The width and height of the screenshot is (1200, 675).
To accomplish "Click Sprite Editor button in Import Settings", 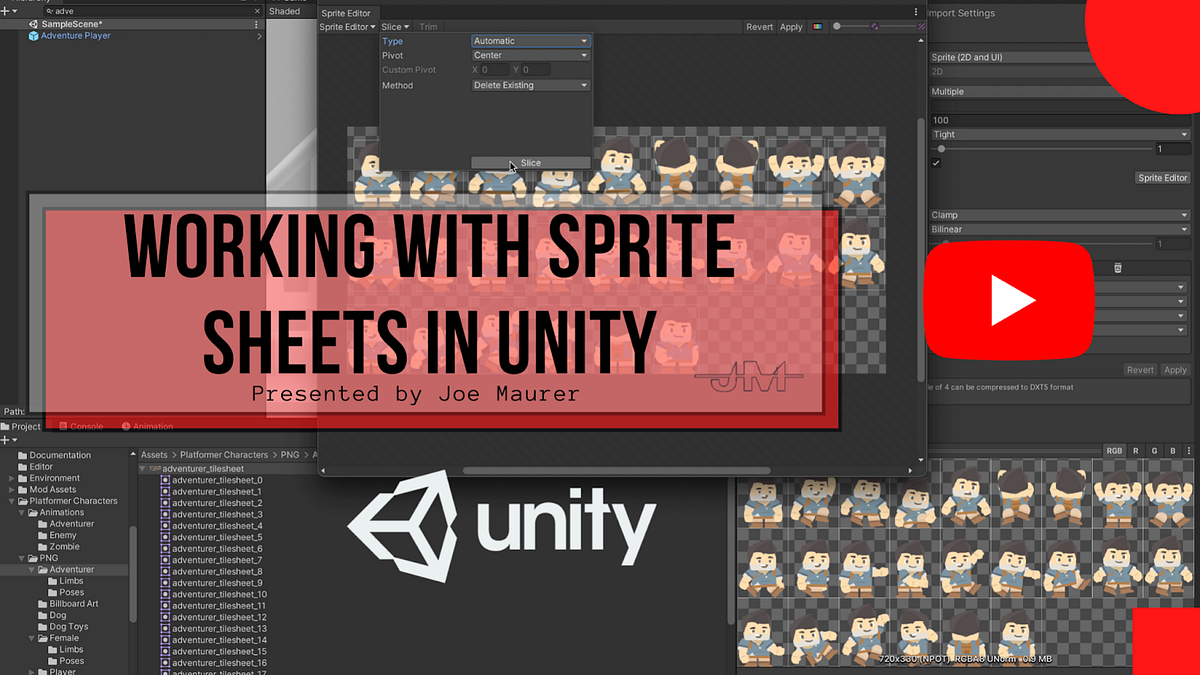I will [1162, 178].
